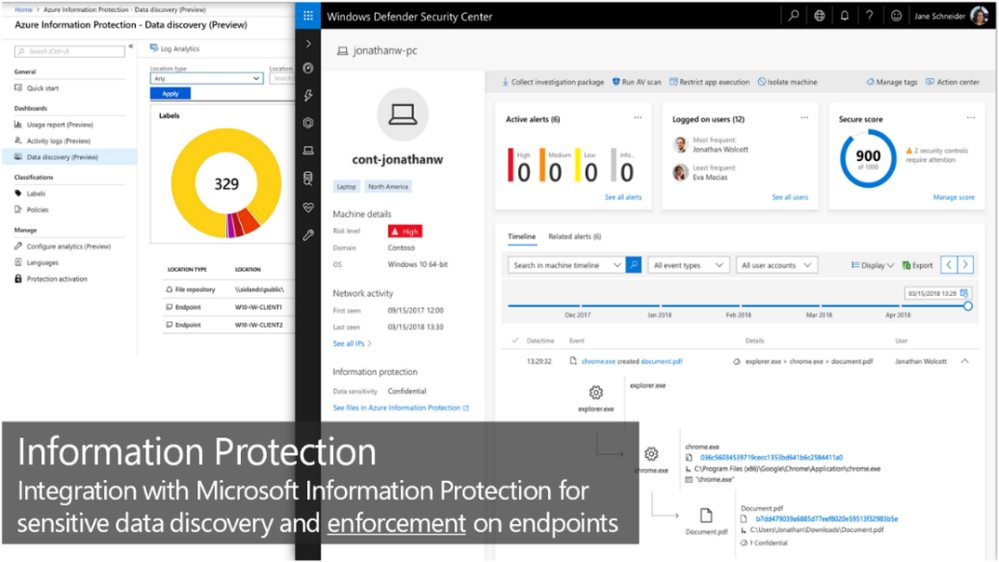Open the app launcher grid icon
Image resolution: width=999 pixels, height=562 pixels.
[x=308, y=16]
